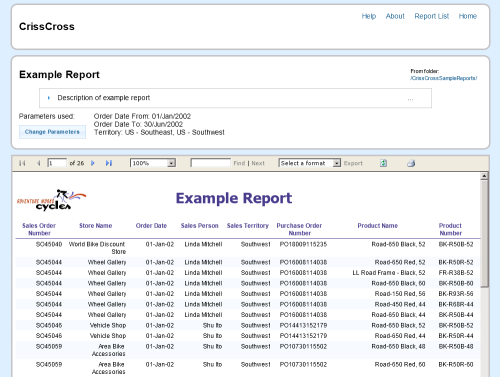Click Order Date From: 01/Jan/2002 text
Screen dimensions: 500x377
tap(142, 116)
